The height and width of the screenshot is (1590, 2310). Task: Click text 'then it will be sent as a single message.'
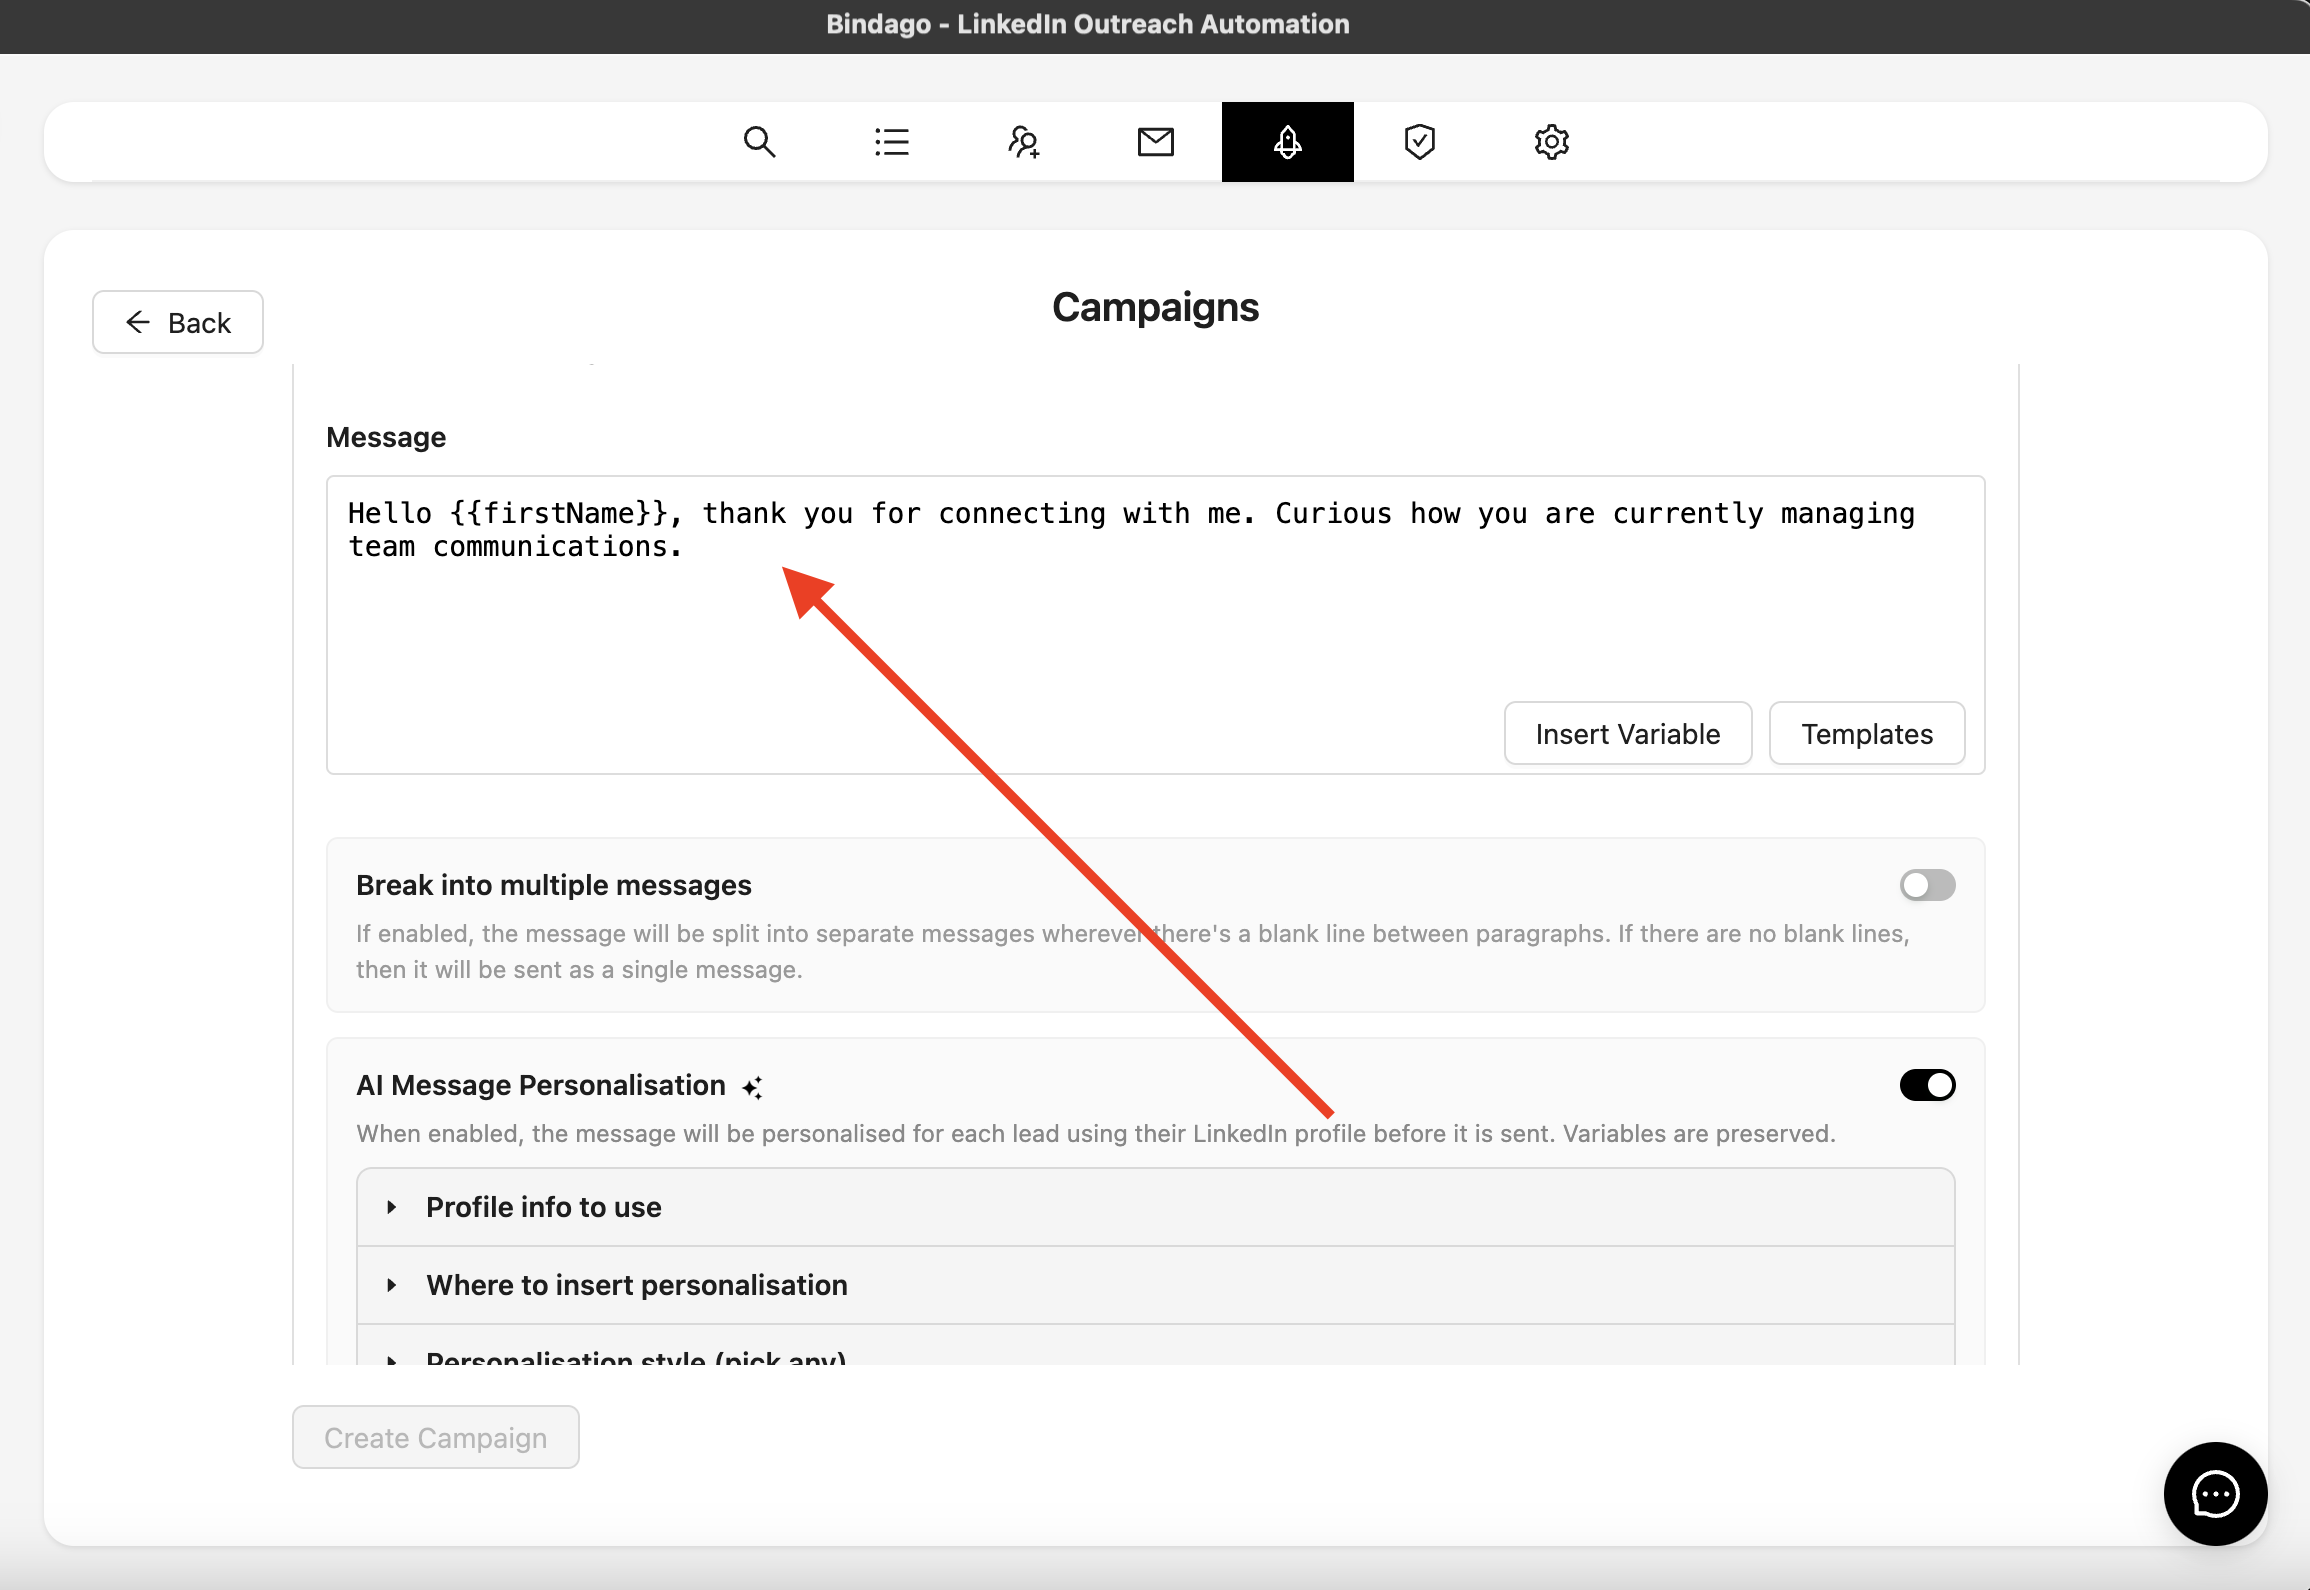579,969
